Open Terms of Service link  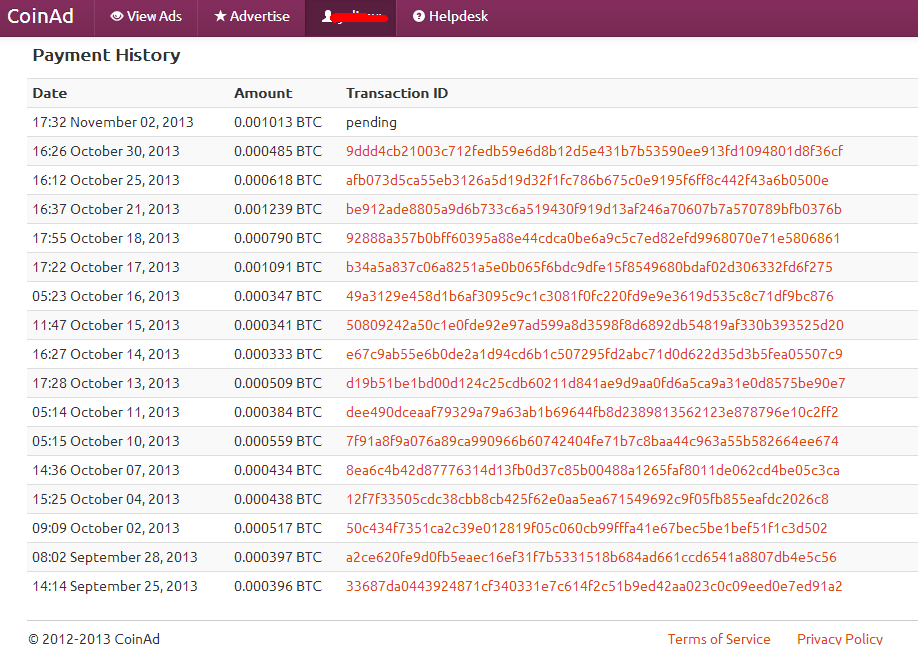719,638
